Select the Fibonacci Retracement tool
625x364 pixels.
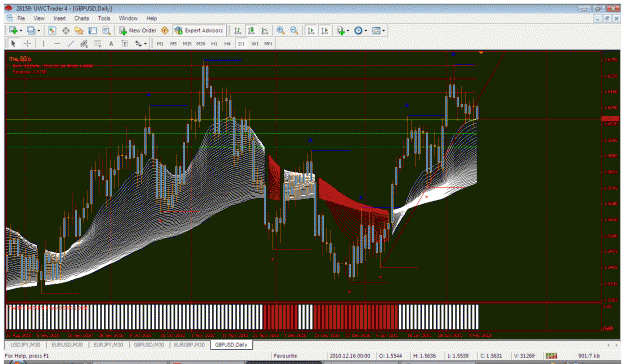(98, 43)
